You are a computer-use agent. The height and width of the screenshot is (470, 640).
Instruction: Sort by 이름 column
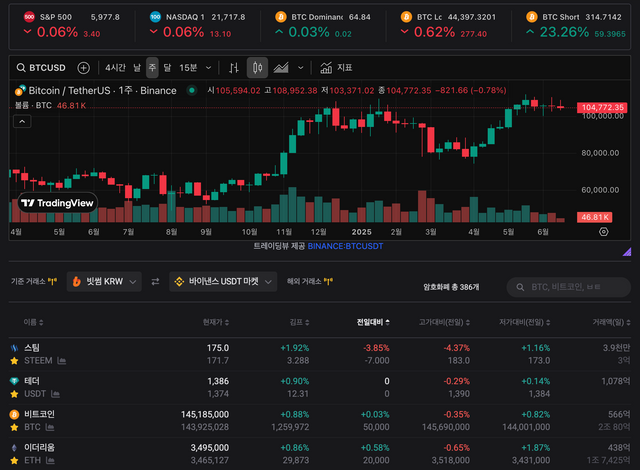pos(33,322)
